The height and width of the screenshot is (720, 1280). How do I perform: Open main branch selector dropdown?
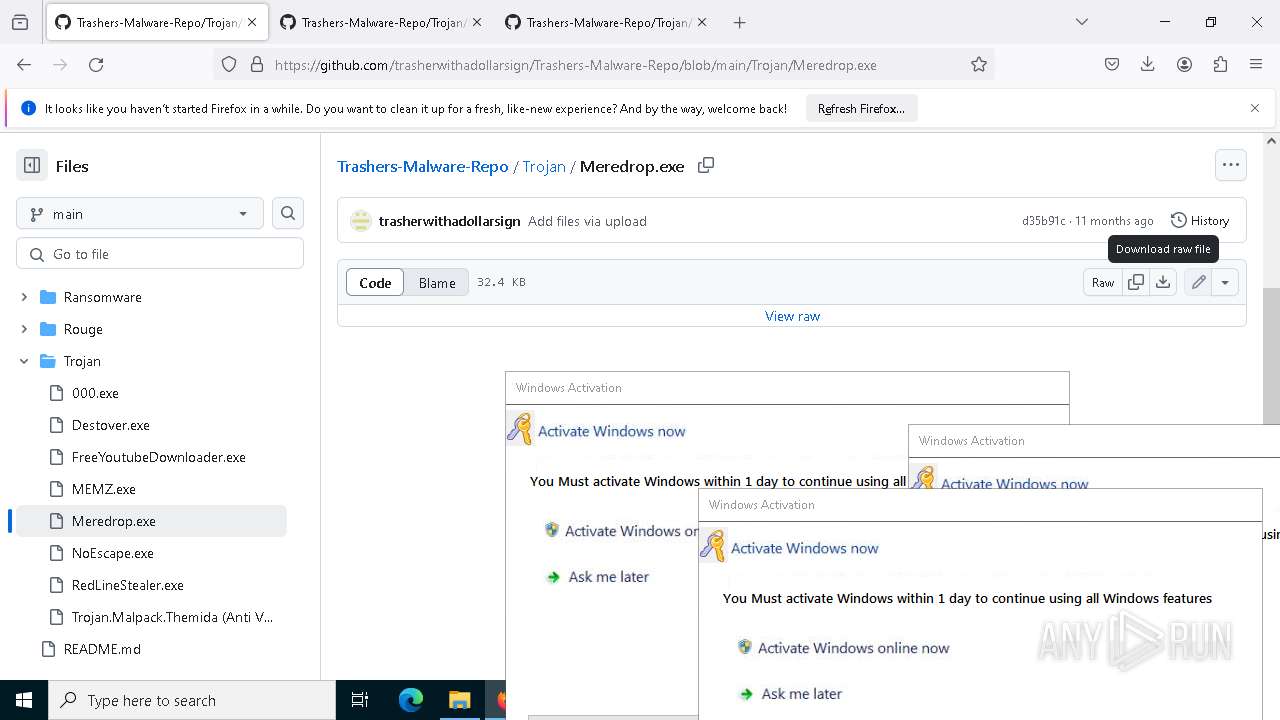point(140,214)
